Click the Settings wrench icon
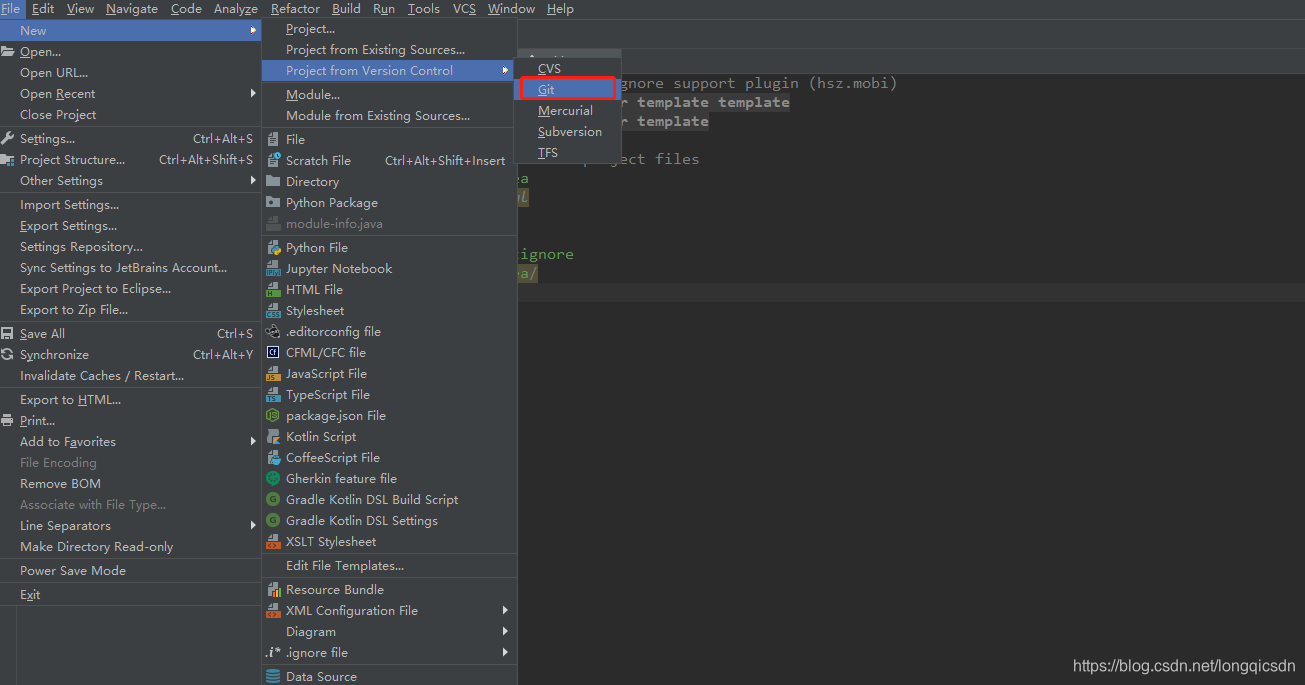The width and height of the screenshot is (1305, 685). [x=8, y=139]
